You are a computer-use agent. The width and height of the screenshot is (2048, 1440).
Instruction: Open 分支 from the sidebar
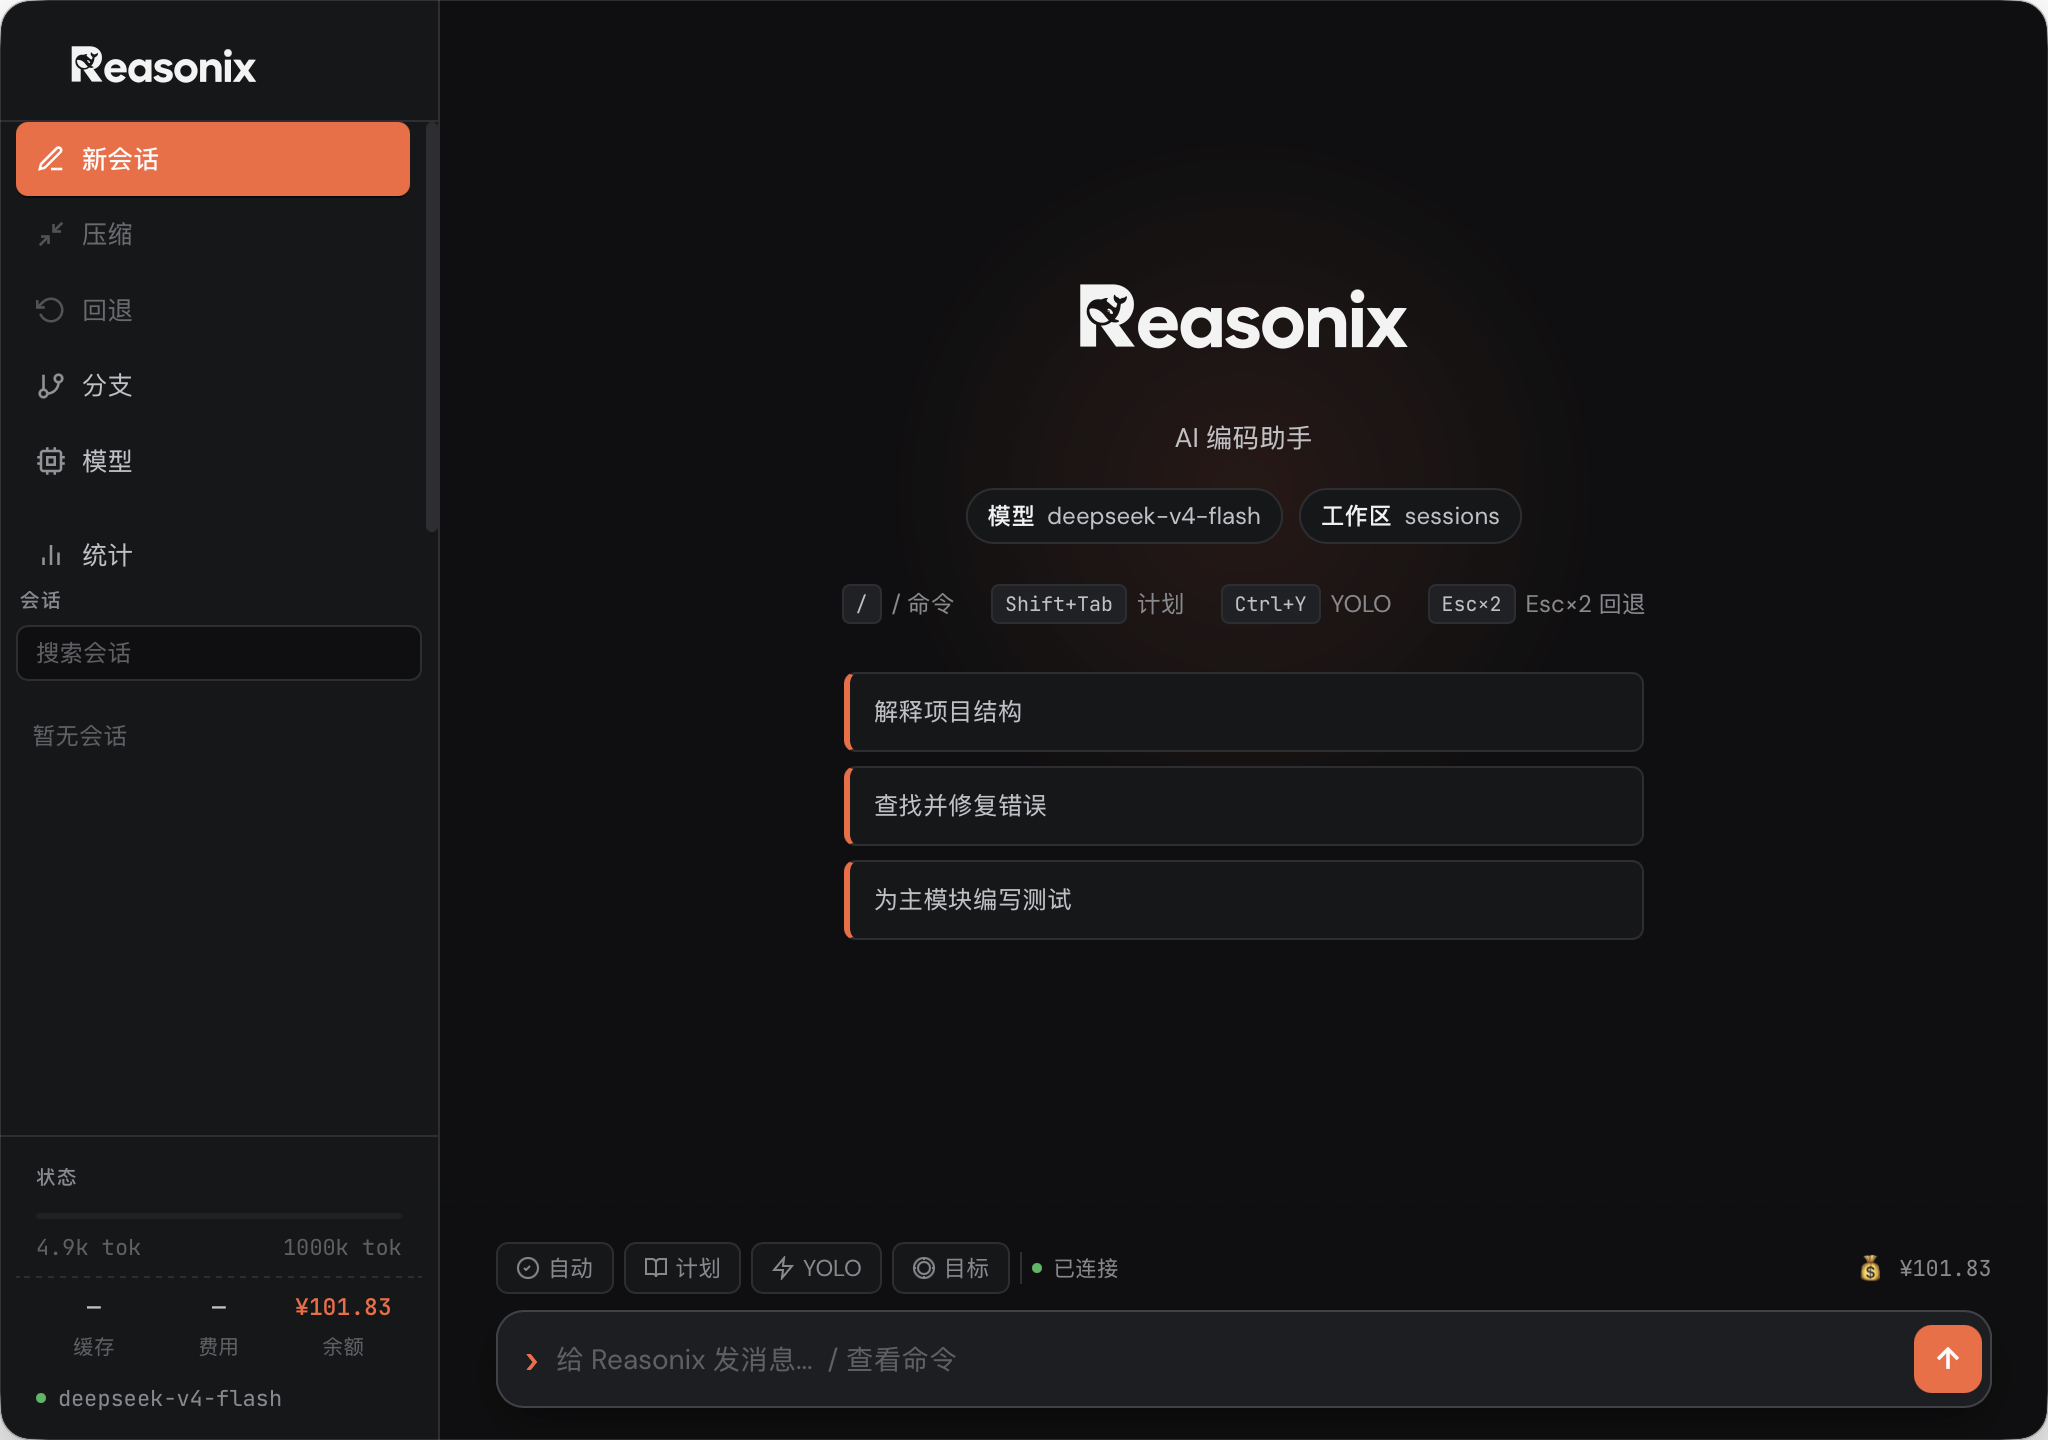(213, 385)
